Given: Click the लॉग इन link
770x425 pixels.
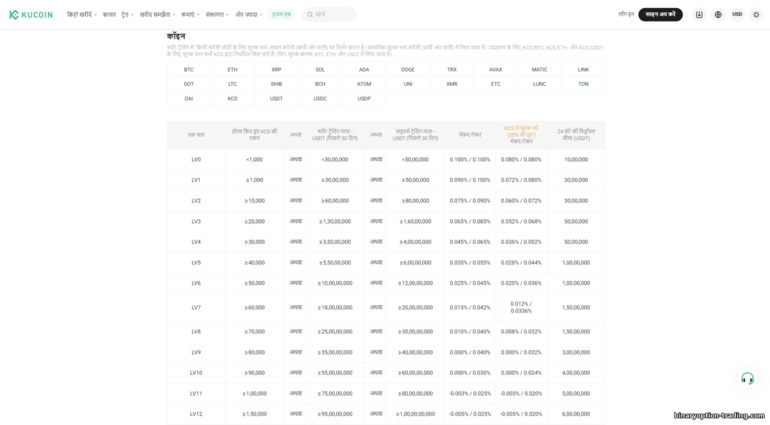Looking at the screenshot, I should [x=626, y=15].
